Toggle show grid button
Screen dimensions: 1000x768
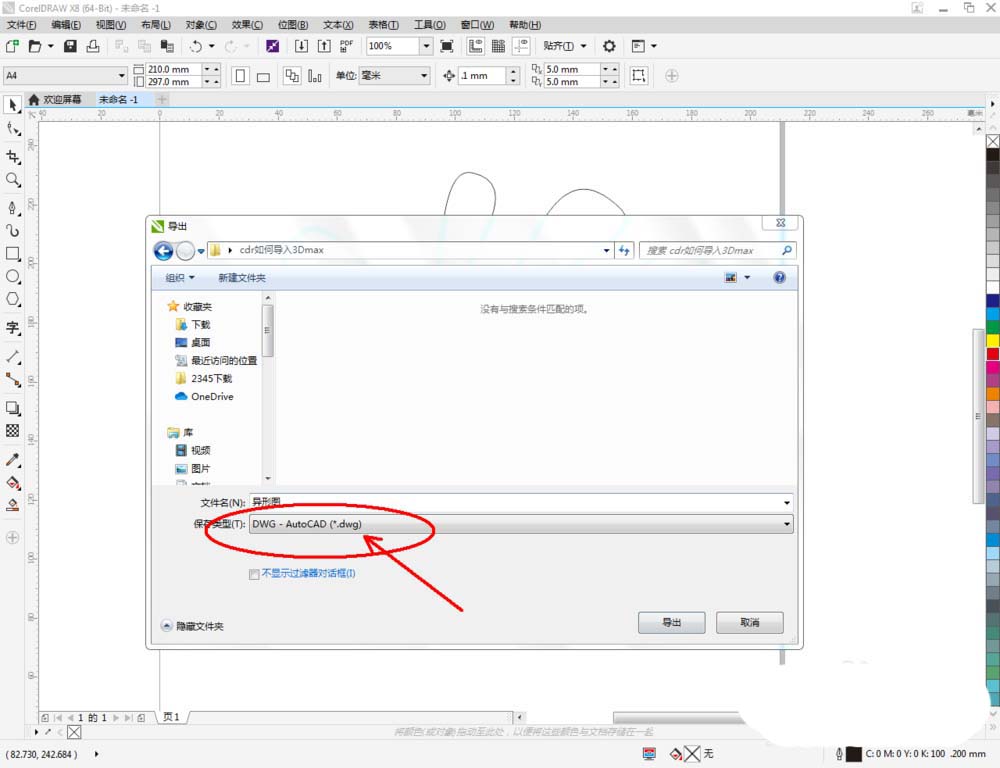(x=498, y=46)
